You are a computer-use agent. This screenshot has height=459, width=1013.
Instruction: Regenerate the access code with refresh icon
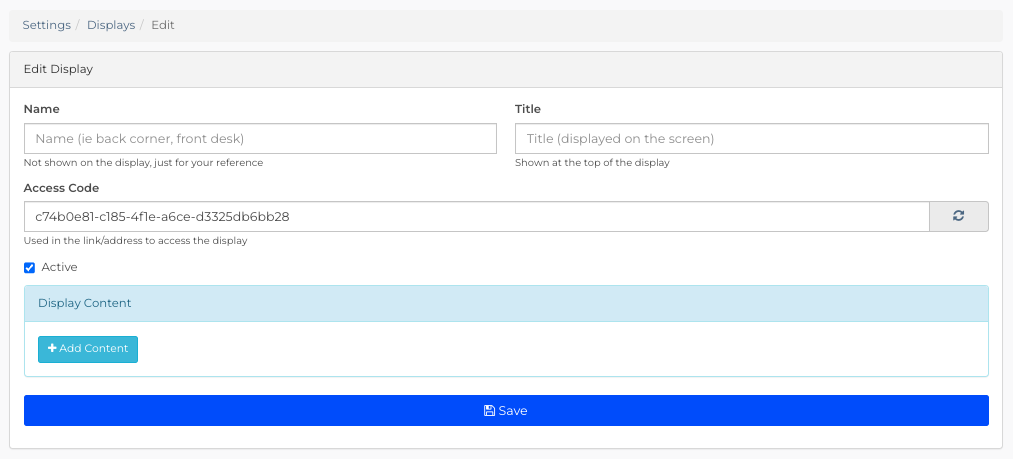pyautogui.click(x=959, y=217)
